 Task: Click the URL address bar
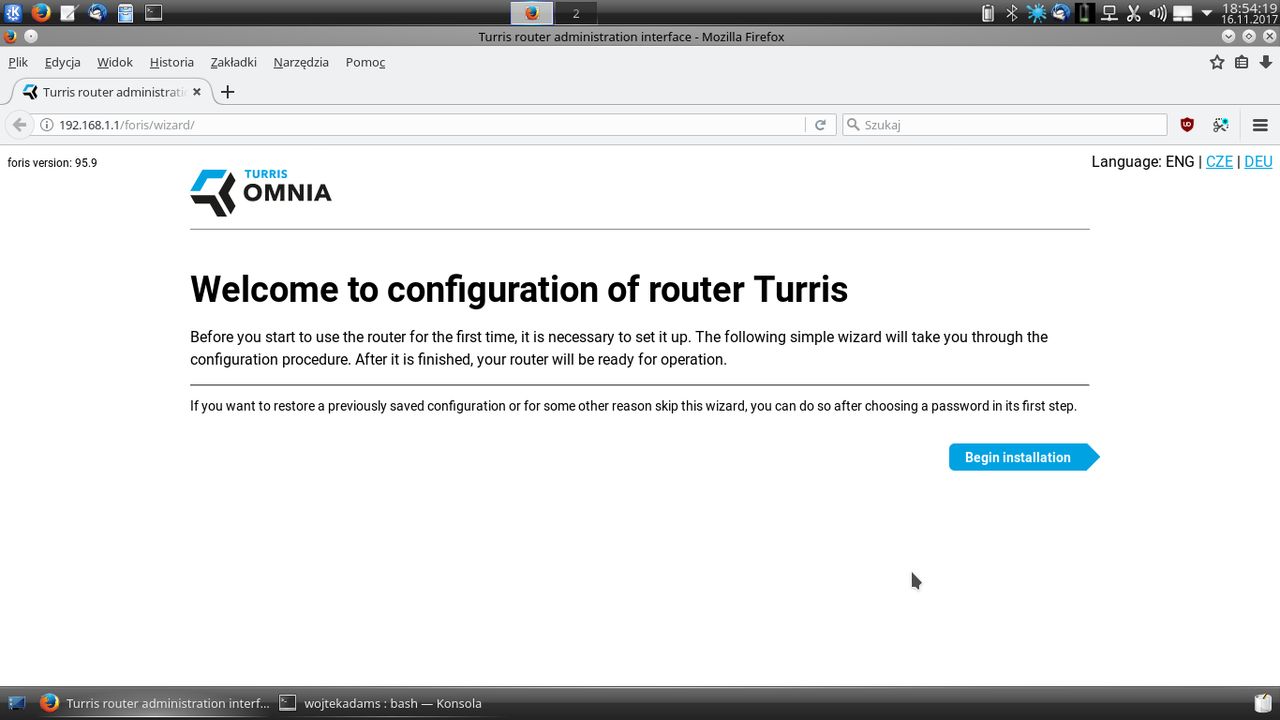tap(430, 125)
